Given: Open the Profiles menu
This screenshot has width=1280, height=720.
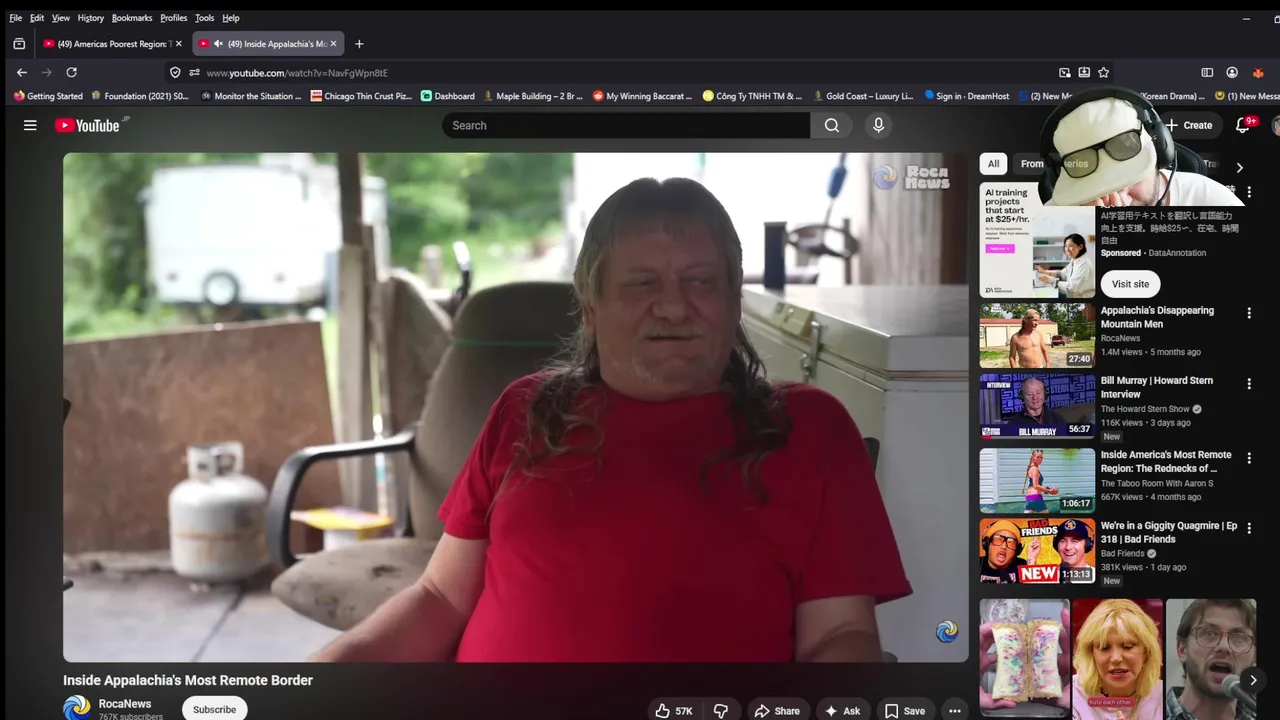Looking at the screenshot, I should point(173,18).
